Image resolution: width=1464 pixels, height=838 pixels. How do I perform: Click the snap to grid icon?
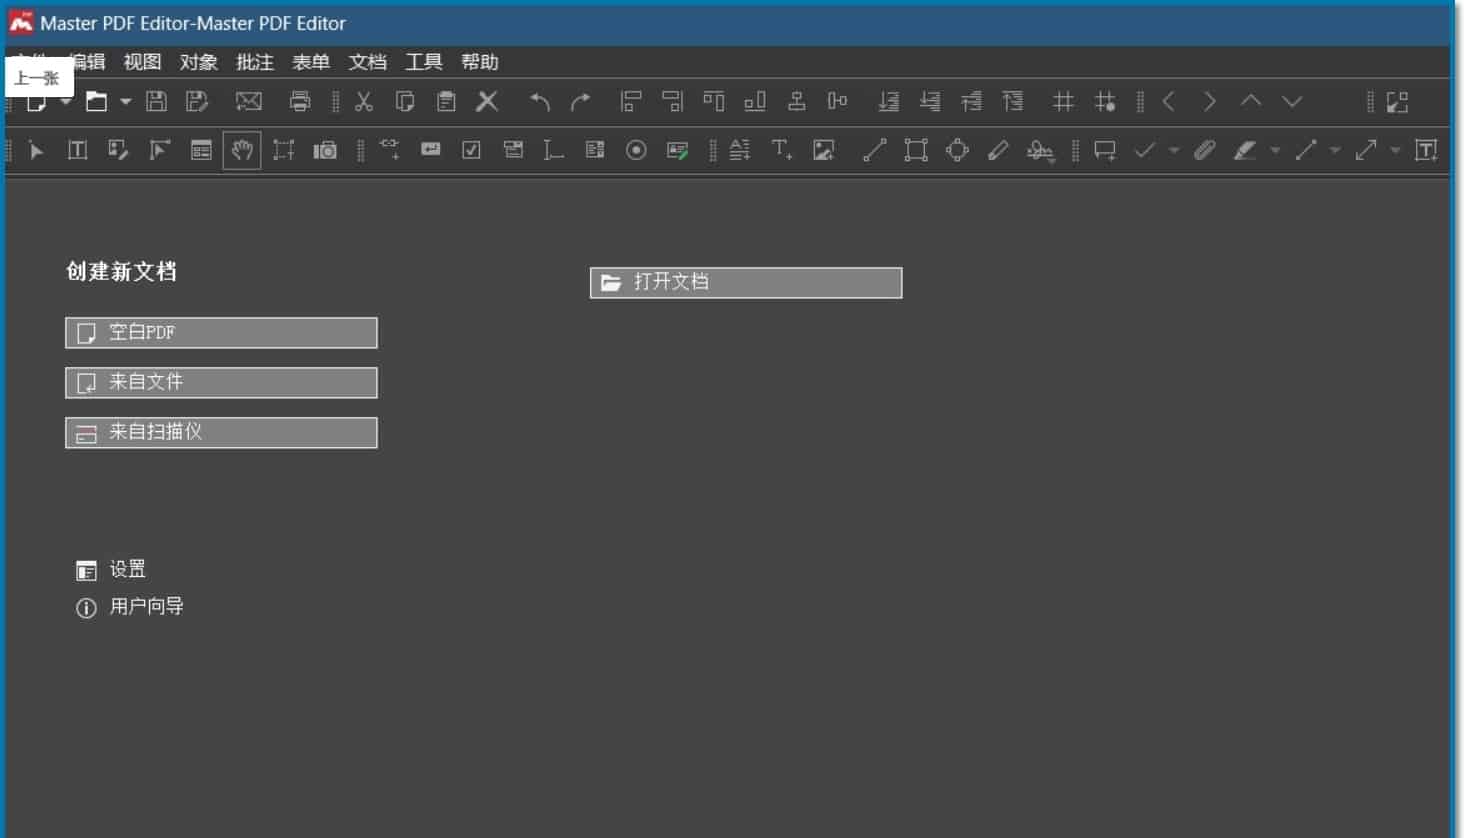tap(1105, 101)
